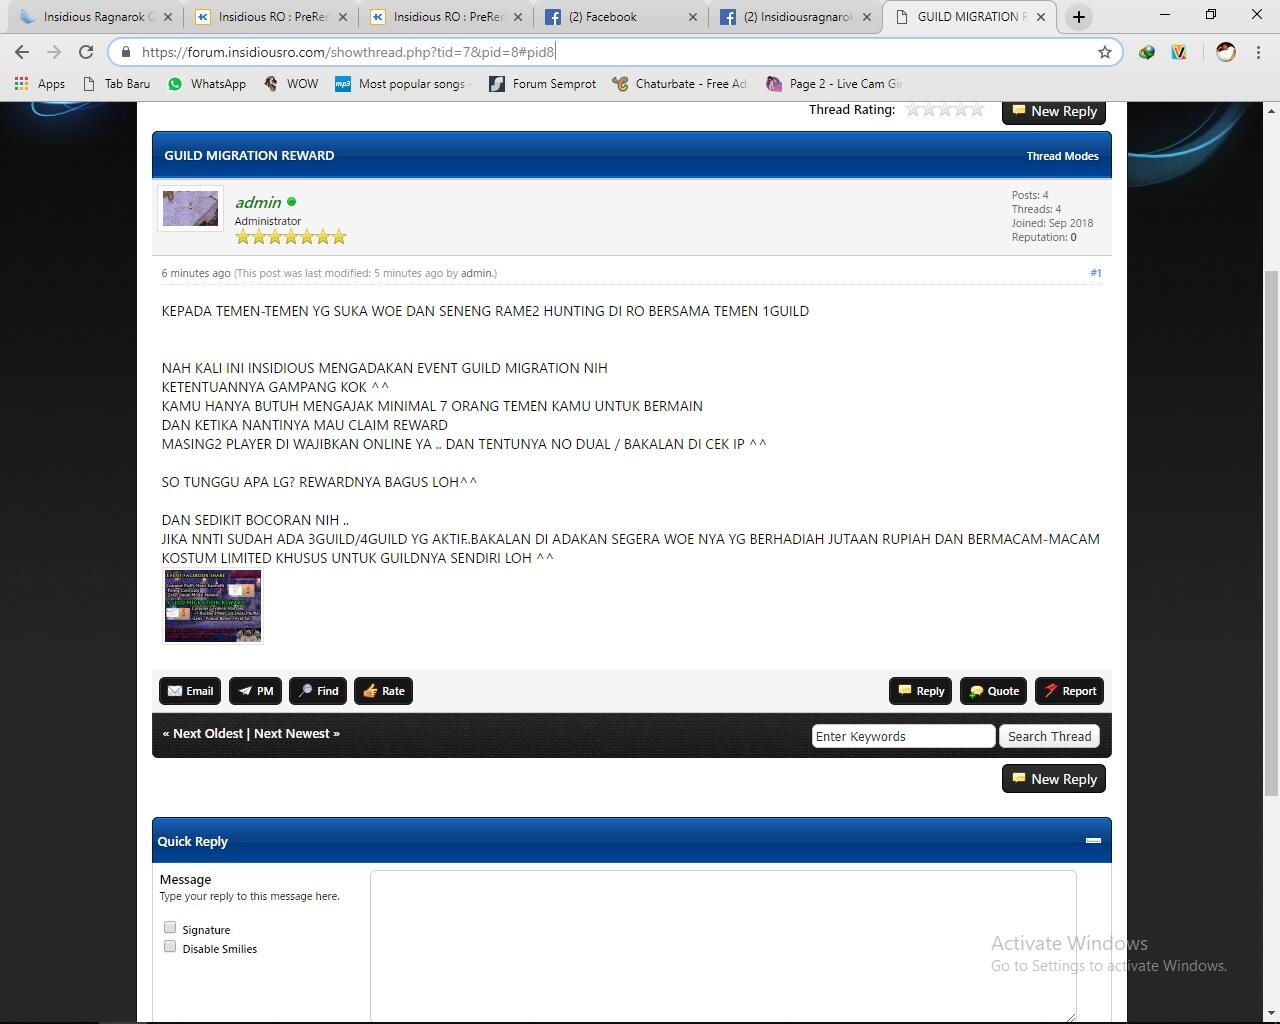The width and height of the screenshot is (1280, 1024).
Task: Rate thread with first star
Action: pyautogui.click(x=912, y=109)
